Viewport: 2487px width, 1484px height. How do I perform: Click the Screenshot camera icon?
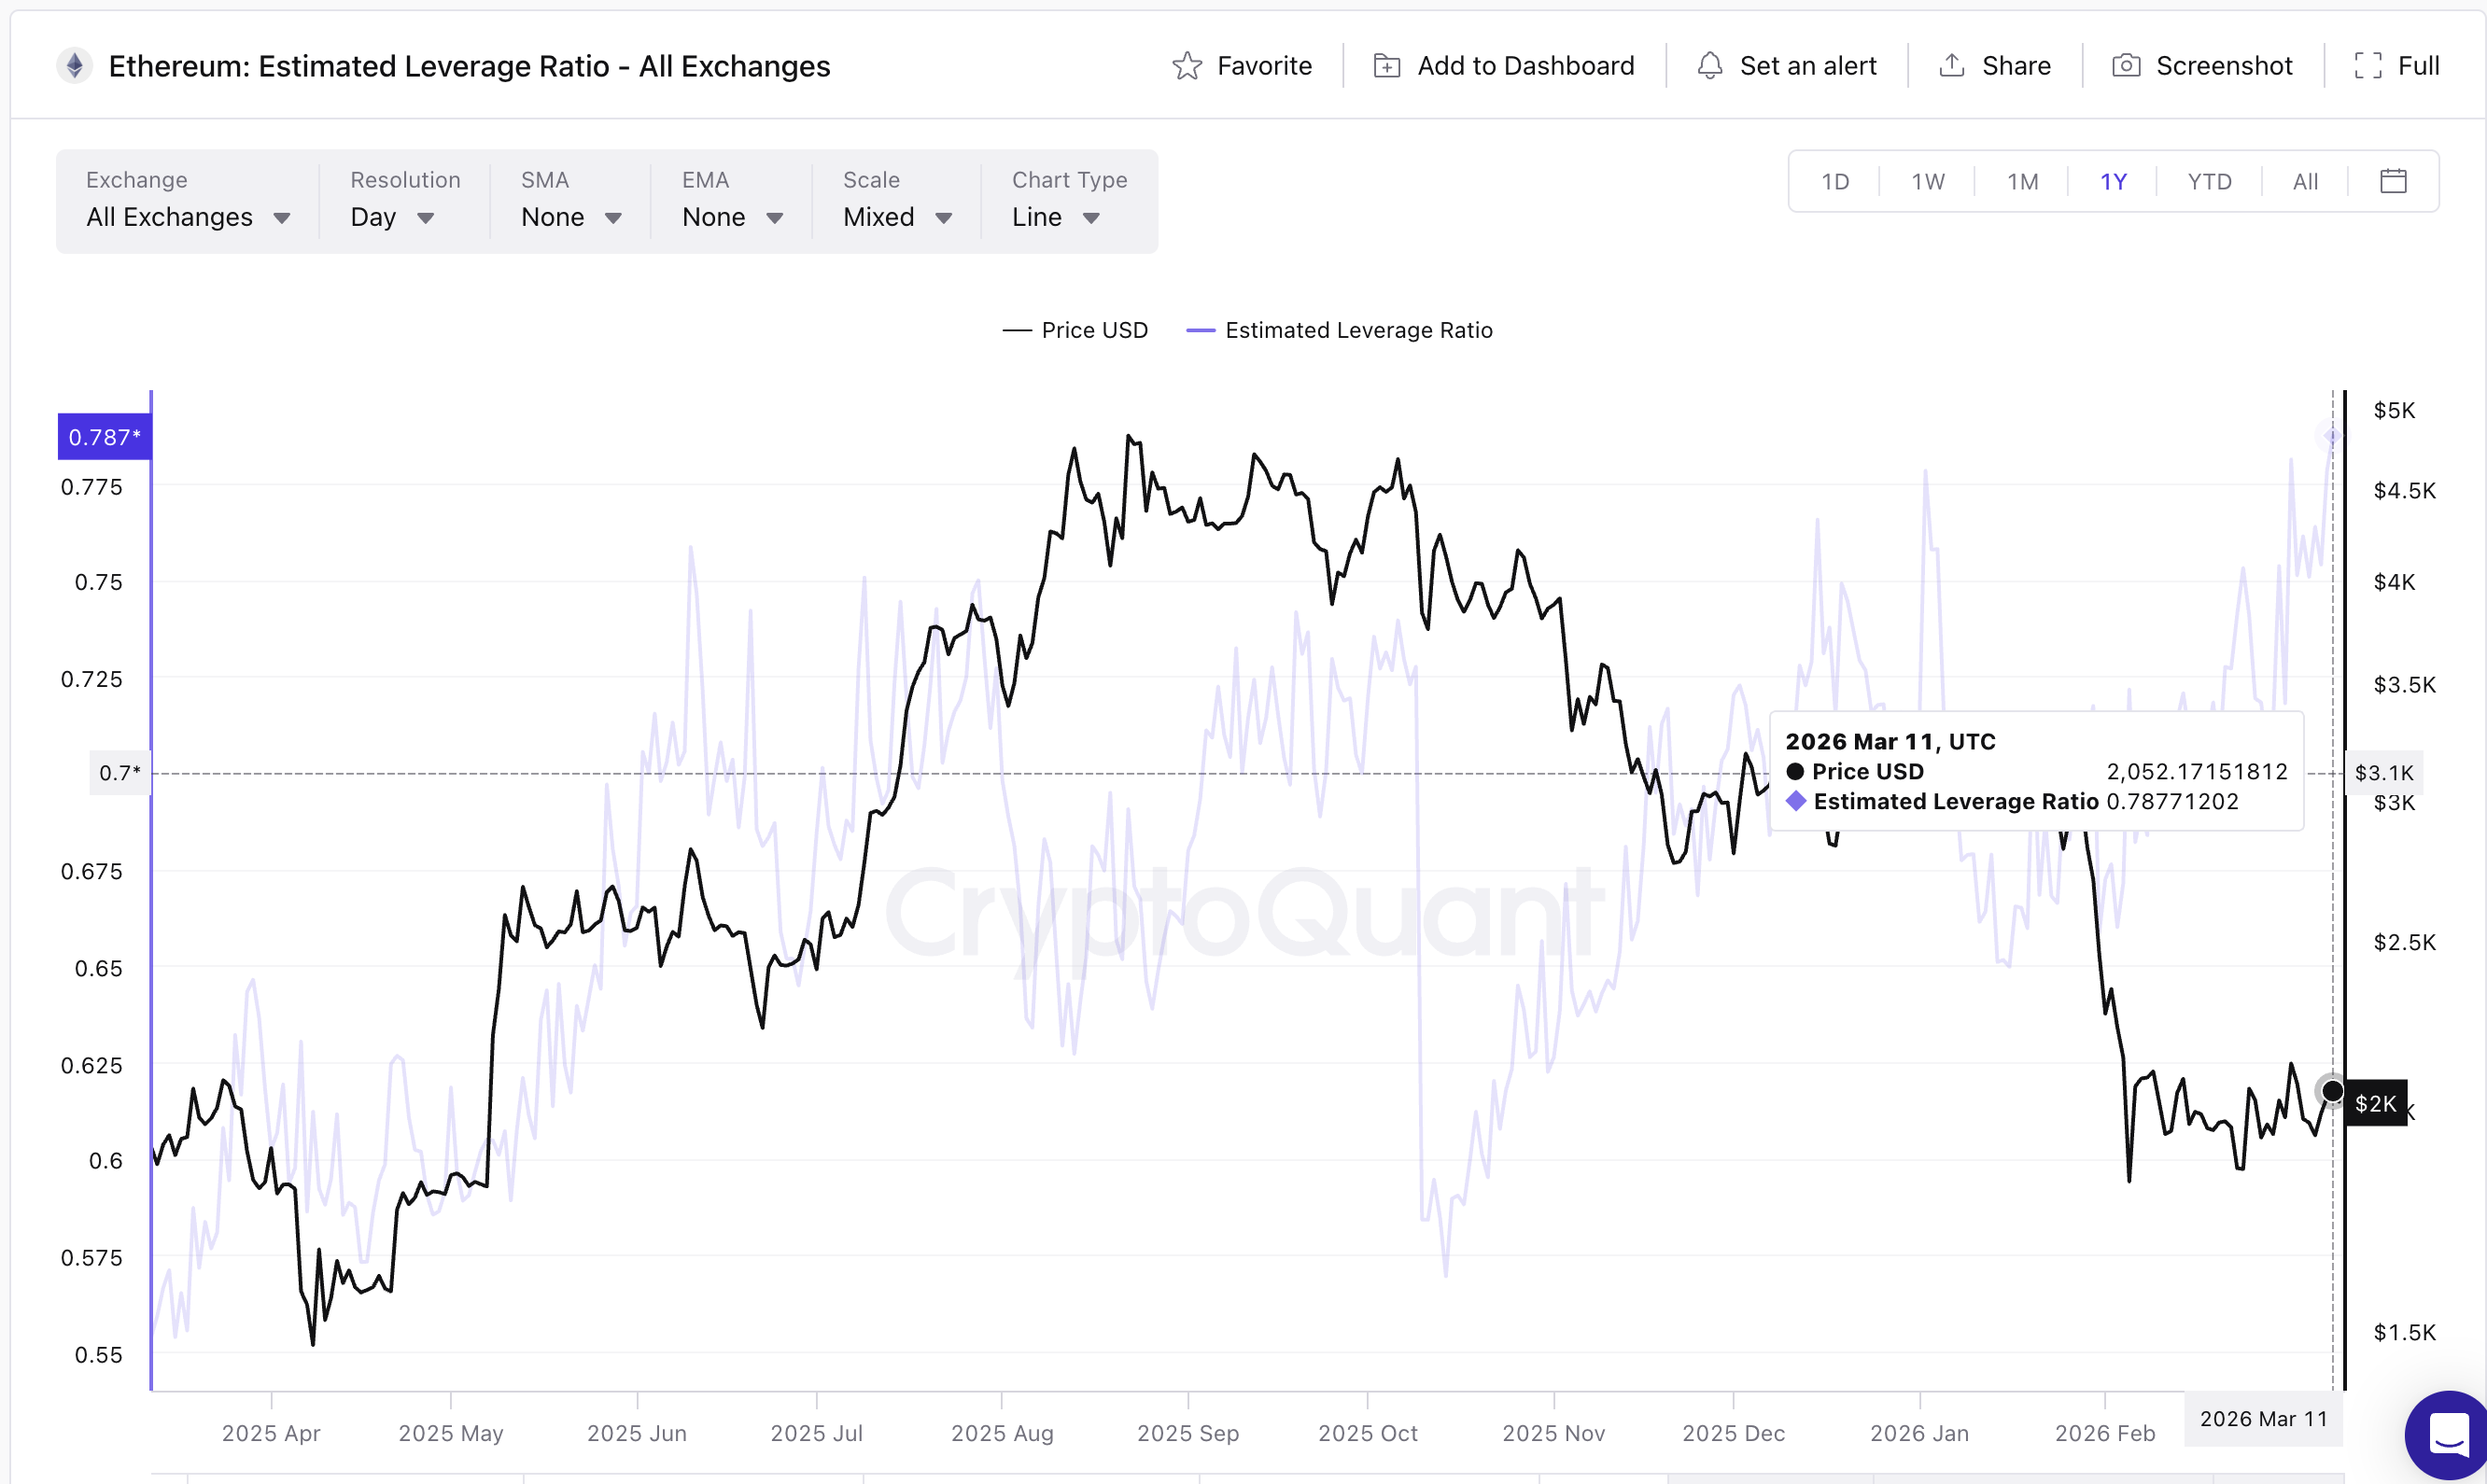click(2125, 66)
